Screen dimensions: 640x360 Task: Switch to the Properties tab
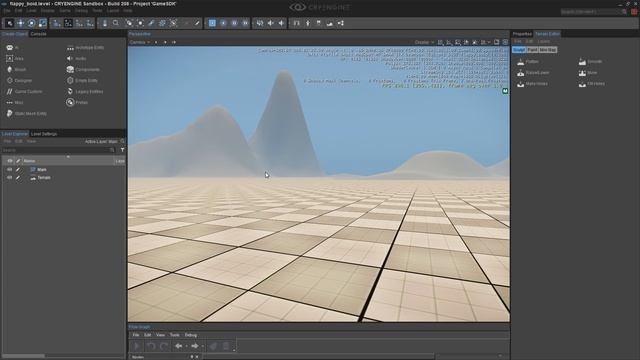522,34
